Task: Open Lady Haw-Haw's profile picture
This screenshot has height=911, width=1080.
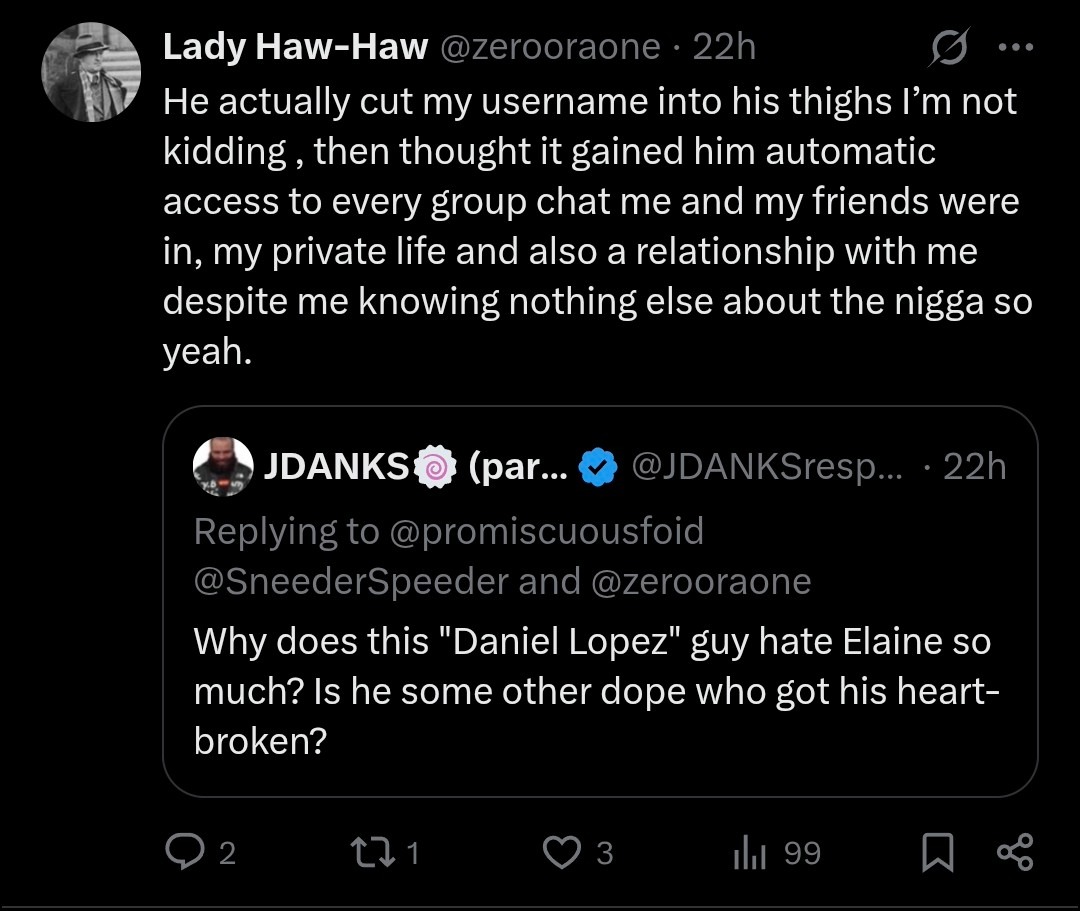Action: (91, 71)
